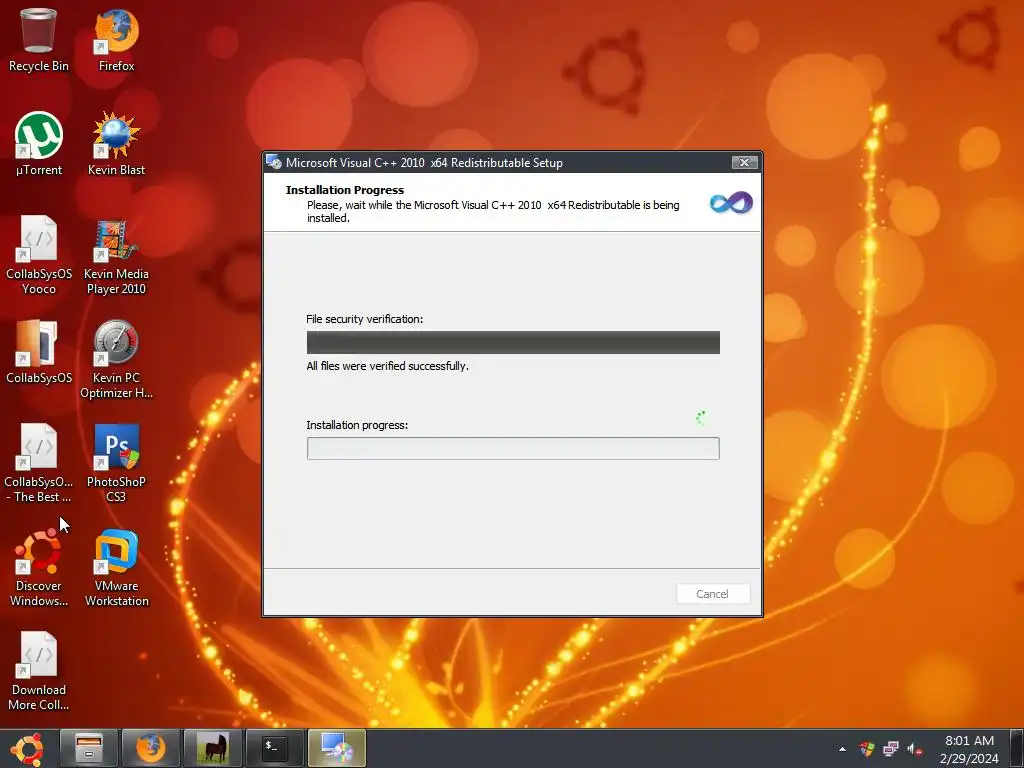Open the horse picture taskbar icon

pos(213,748)
